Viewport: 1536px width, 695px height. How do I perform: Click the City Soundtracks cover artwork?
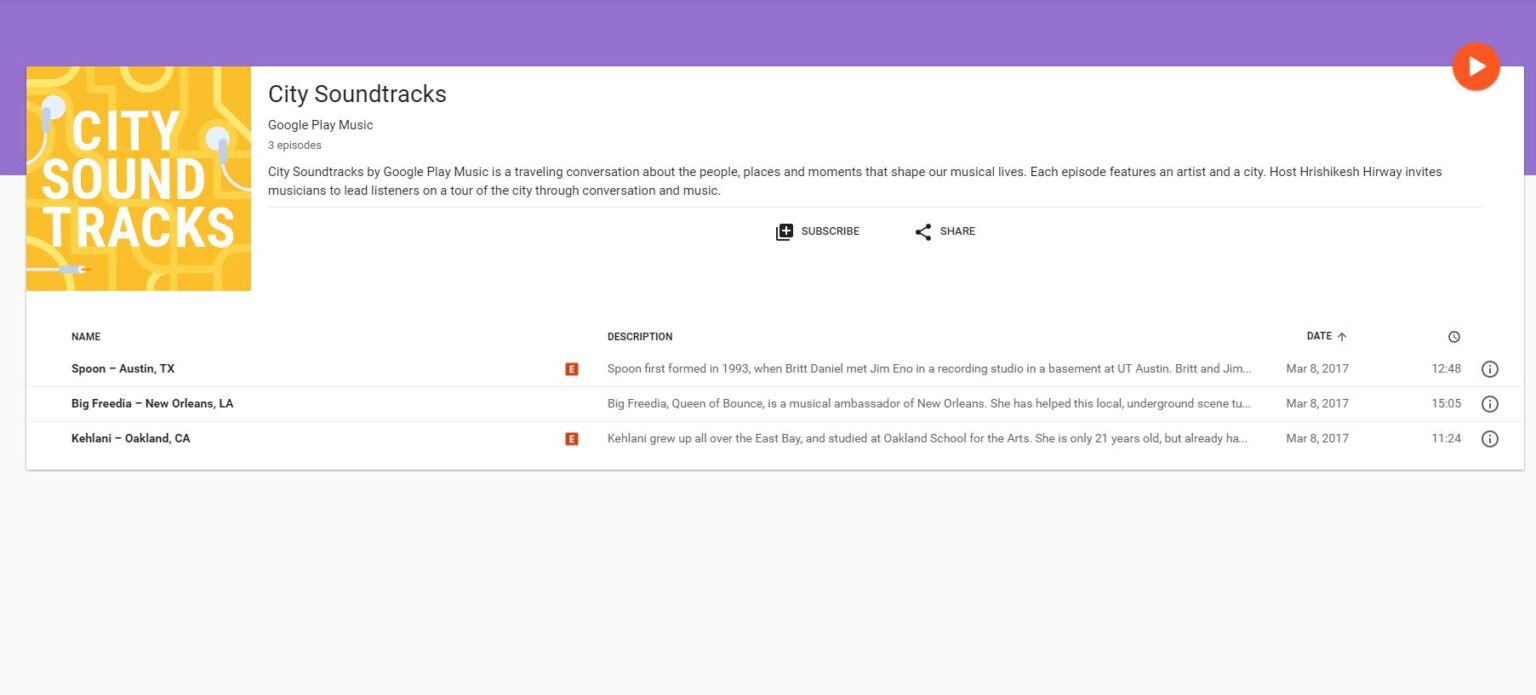[x=139, y=178]
